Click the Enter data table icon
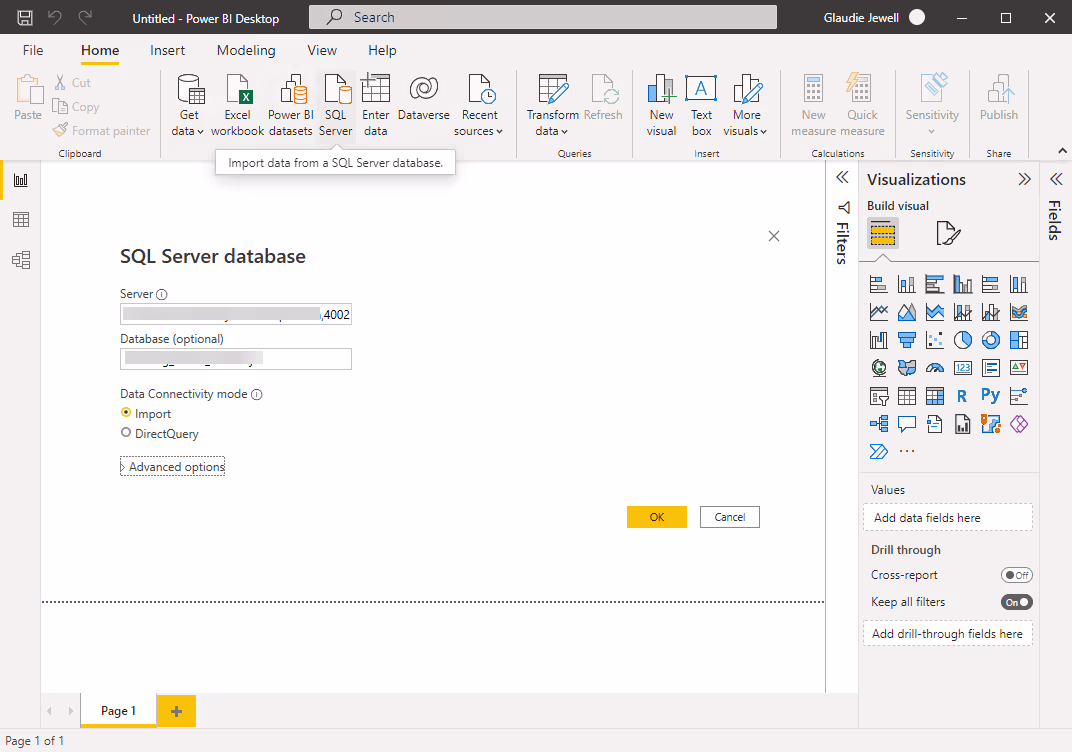Image resolution: width=1072 pixels, height=752 pixels. tap(376, 106)
